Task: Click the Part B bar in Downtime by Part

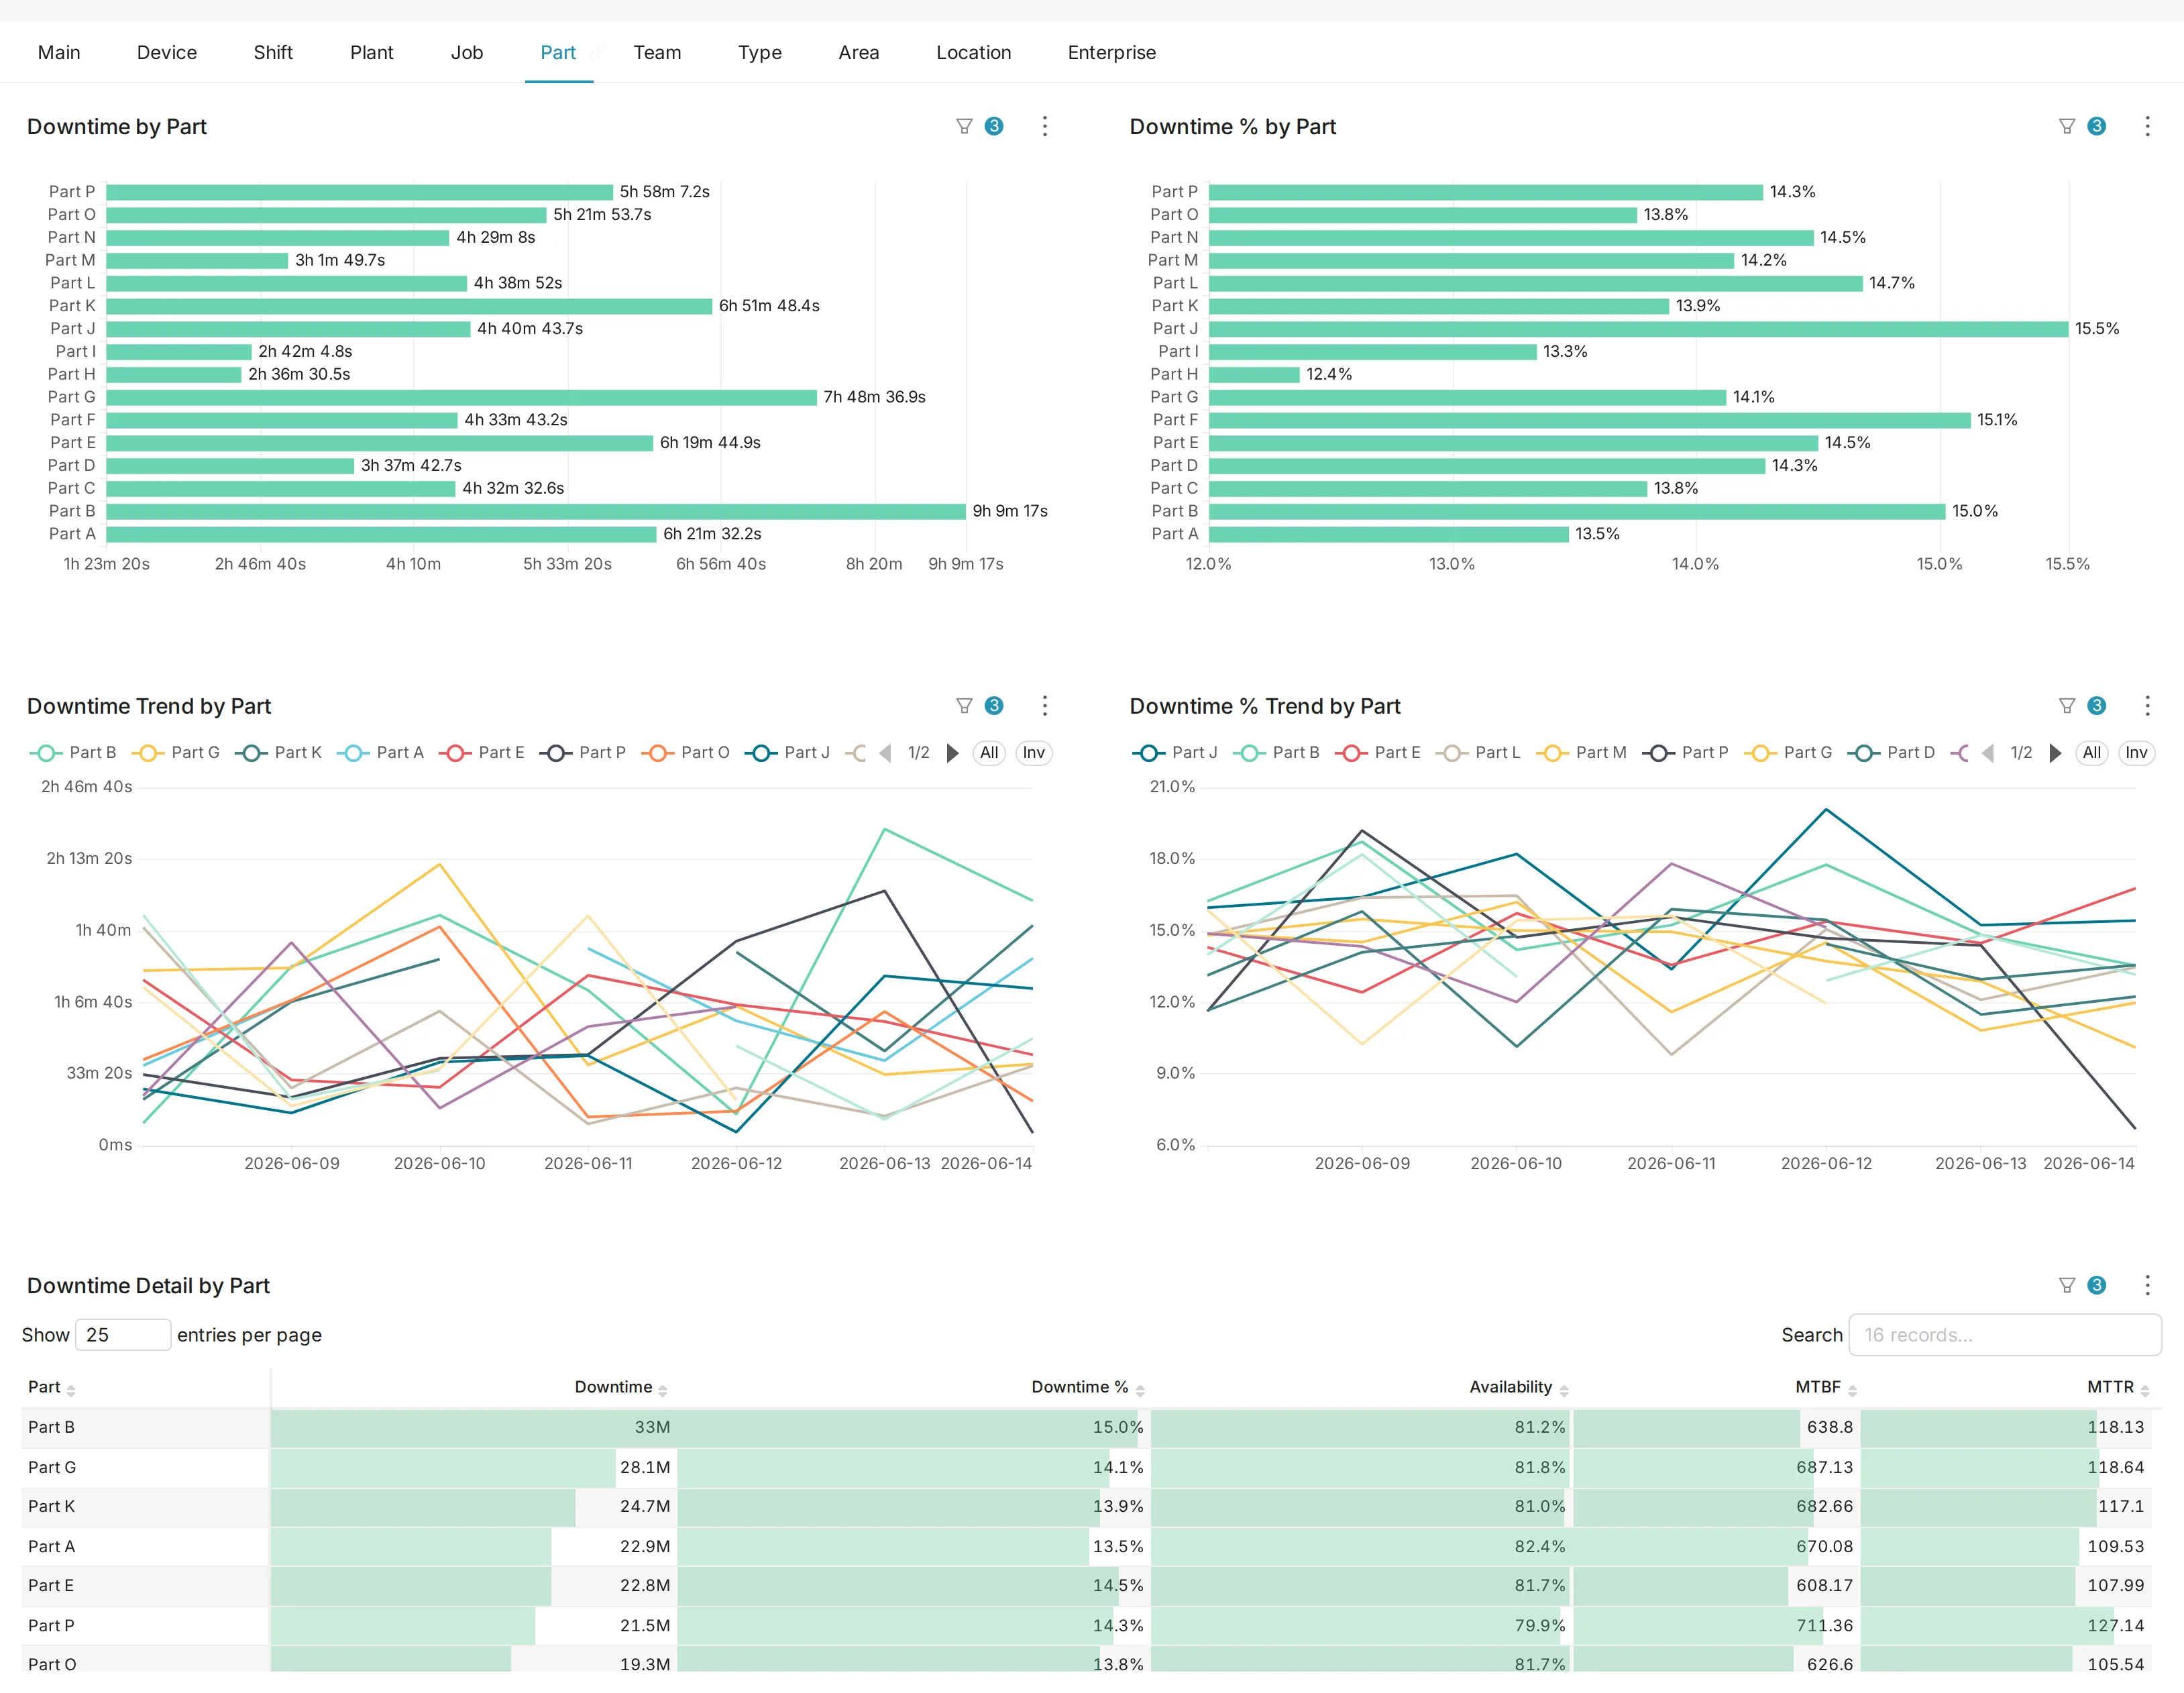Action: [536, 511]
